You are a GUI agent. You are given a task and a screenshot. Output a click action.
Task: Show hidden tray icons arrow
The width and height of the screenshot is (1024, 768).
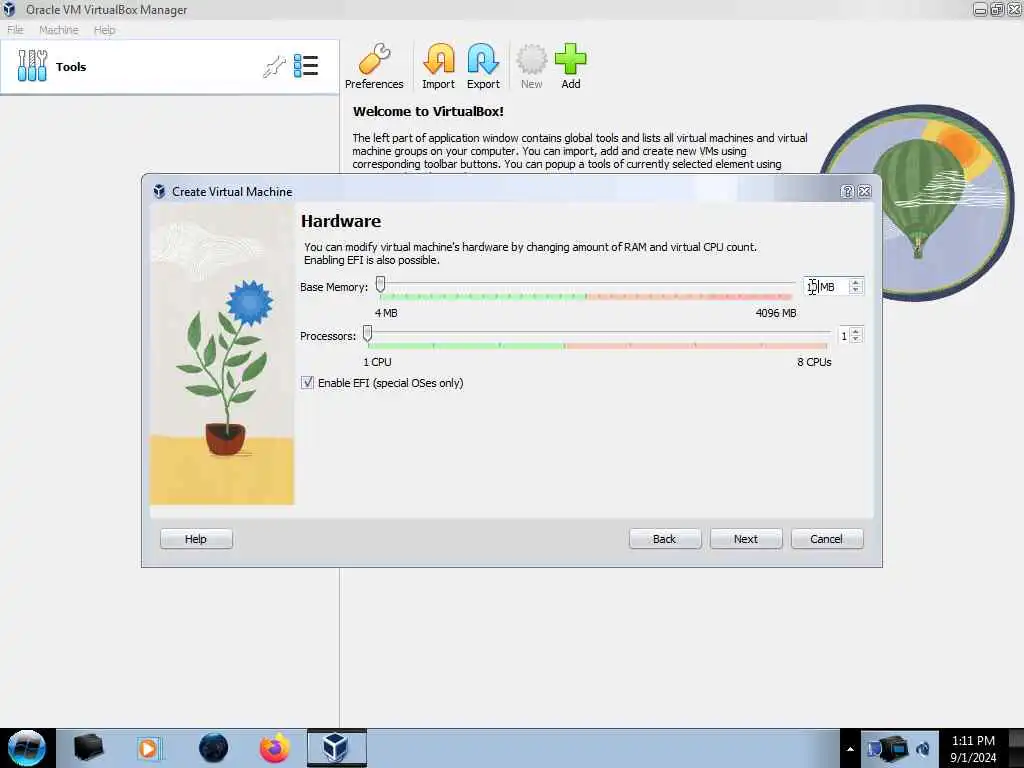[x=850, y=749]
